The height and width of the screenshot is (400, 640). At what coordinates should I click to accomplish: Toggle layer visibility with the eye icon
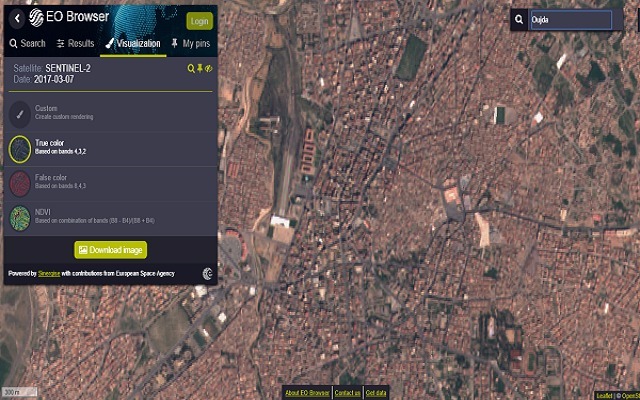click(210, 68)
